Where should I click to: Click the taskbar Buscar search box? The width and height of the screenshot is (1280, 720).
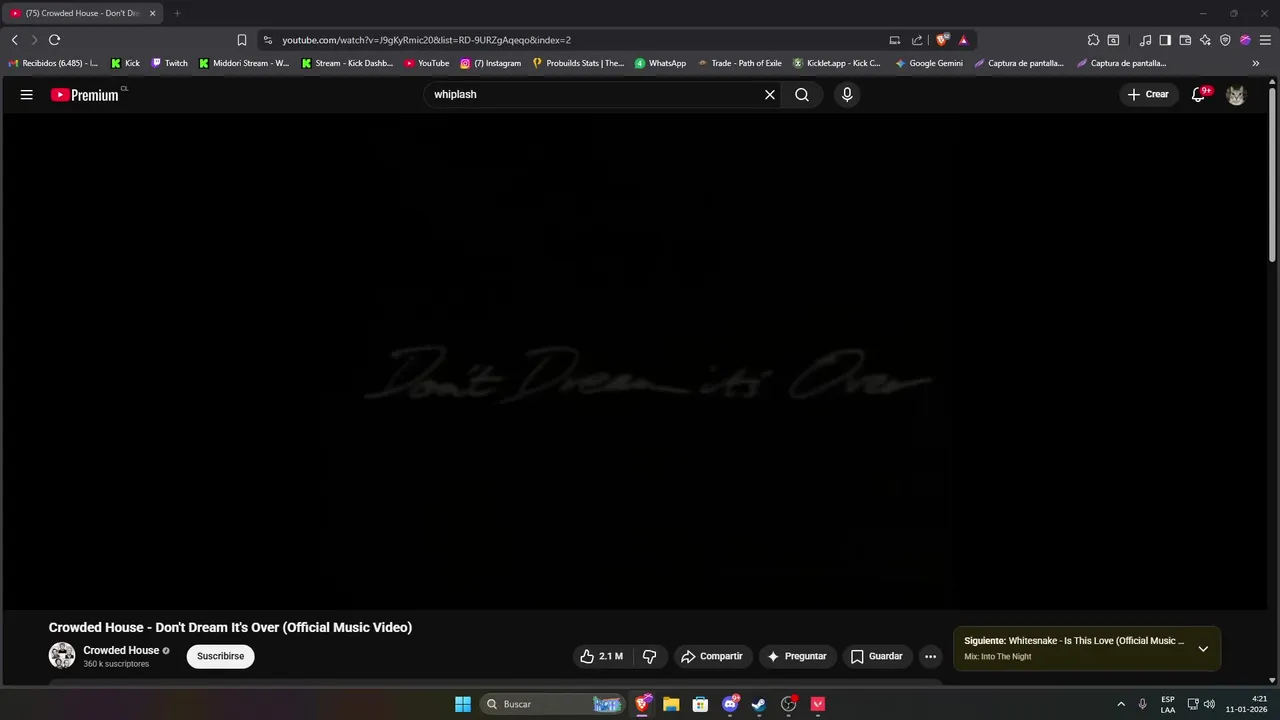click(x=552, y=704)
